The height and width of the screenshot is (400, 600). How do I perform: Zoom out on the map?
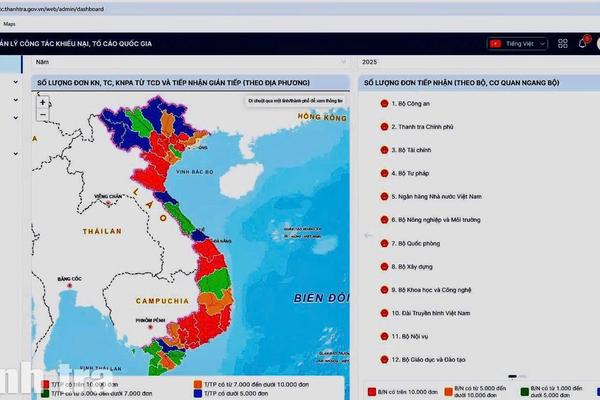point(43,114)
